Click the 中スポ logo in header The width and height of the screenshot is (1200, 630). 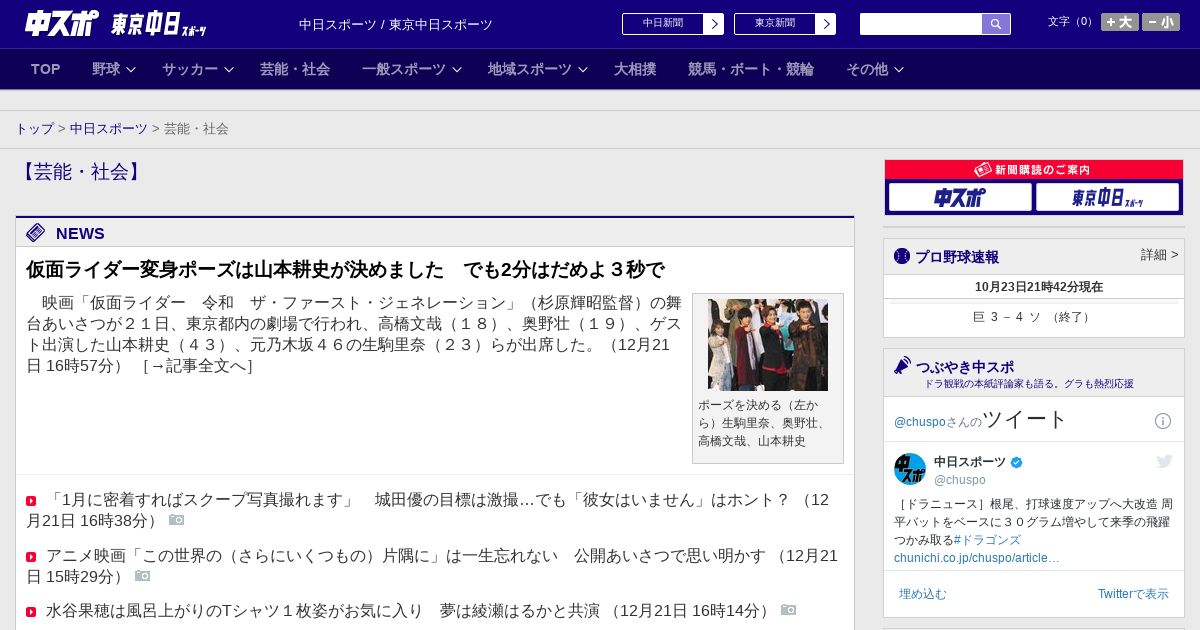(62, 23)
